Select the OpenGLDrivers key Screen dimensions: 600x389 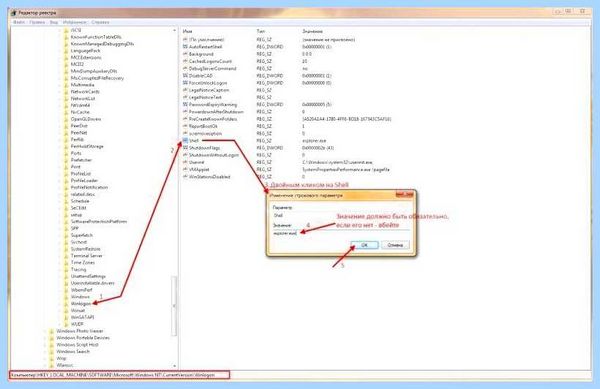[x=86, y=119]
